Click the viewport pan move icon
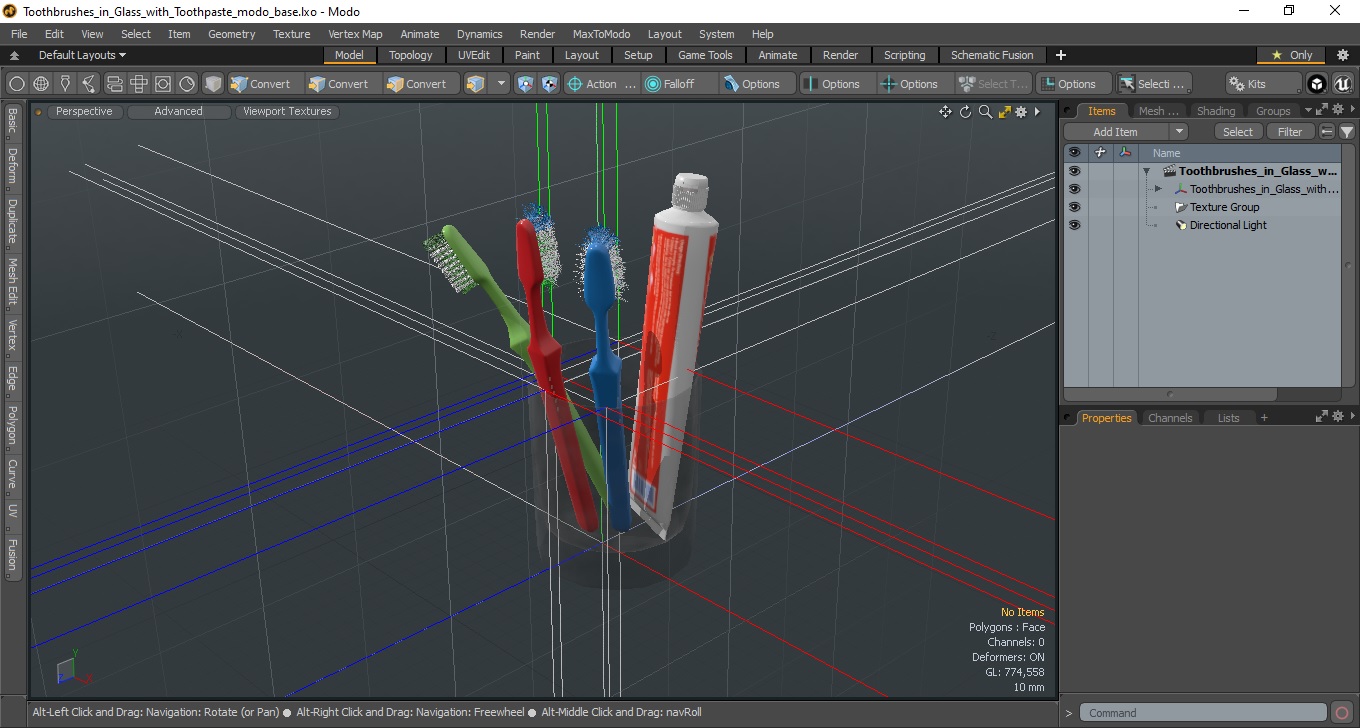This screenshot has height=728, width=1360. click(x=945, y=112)
